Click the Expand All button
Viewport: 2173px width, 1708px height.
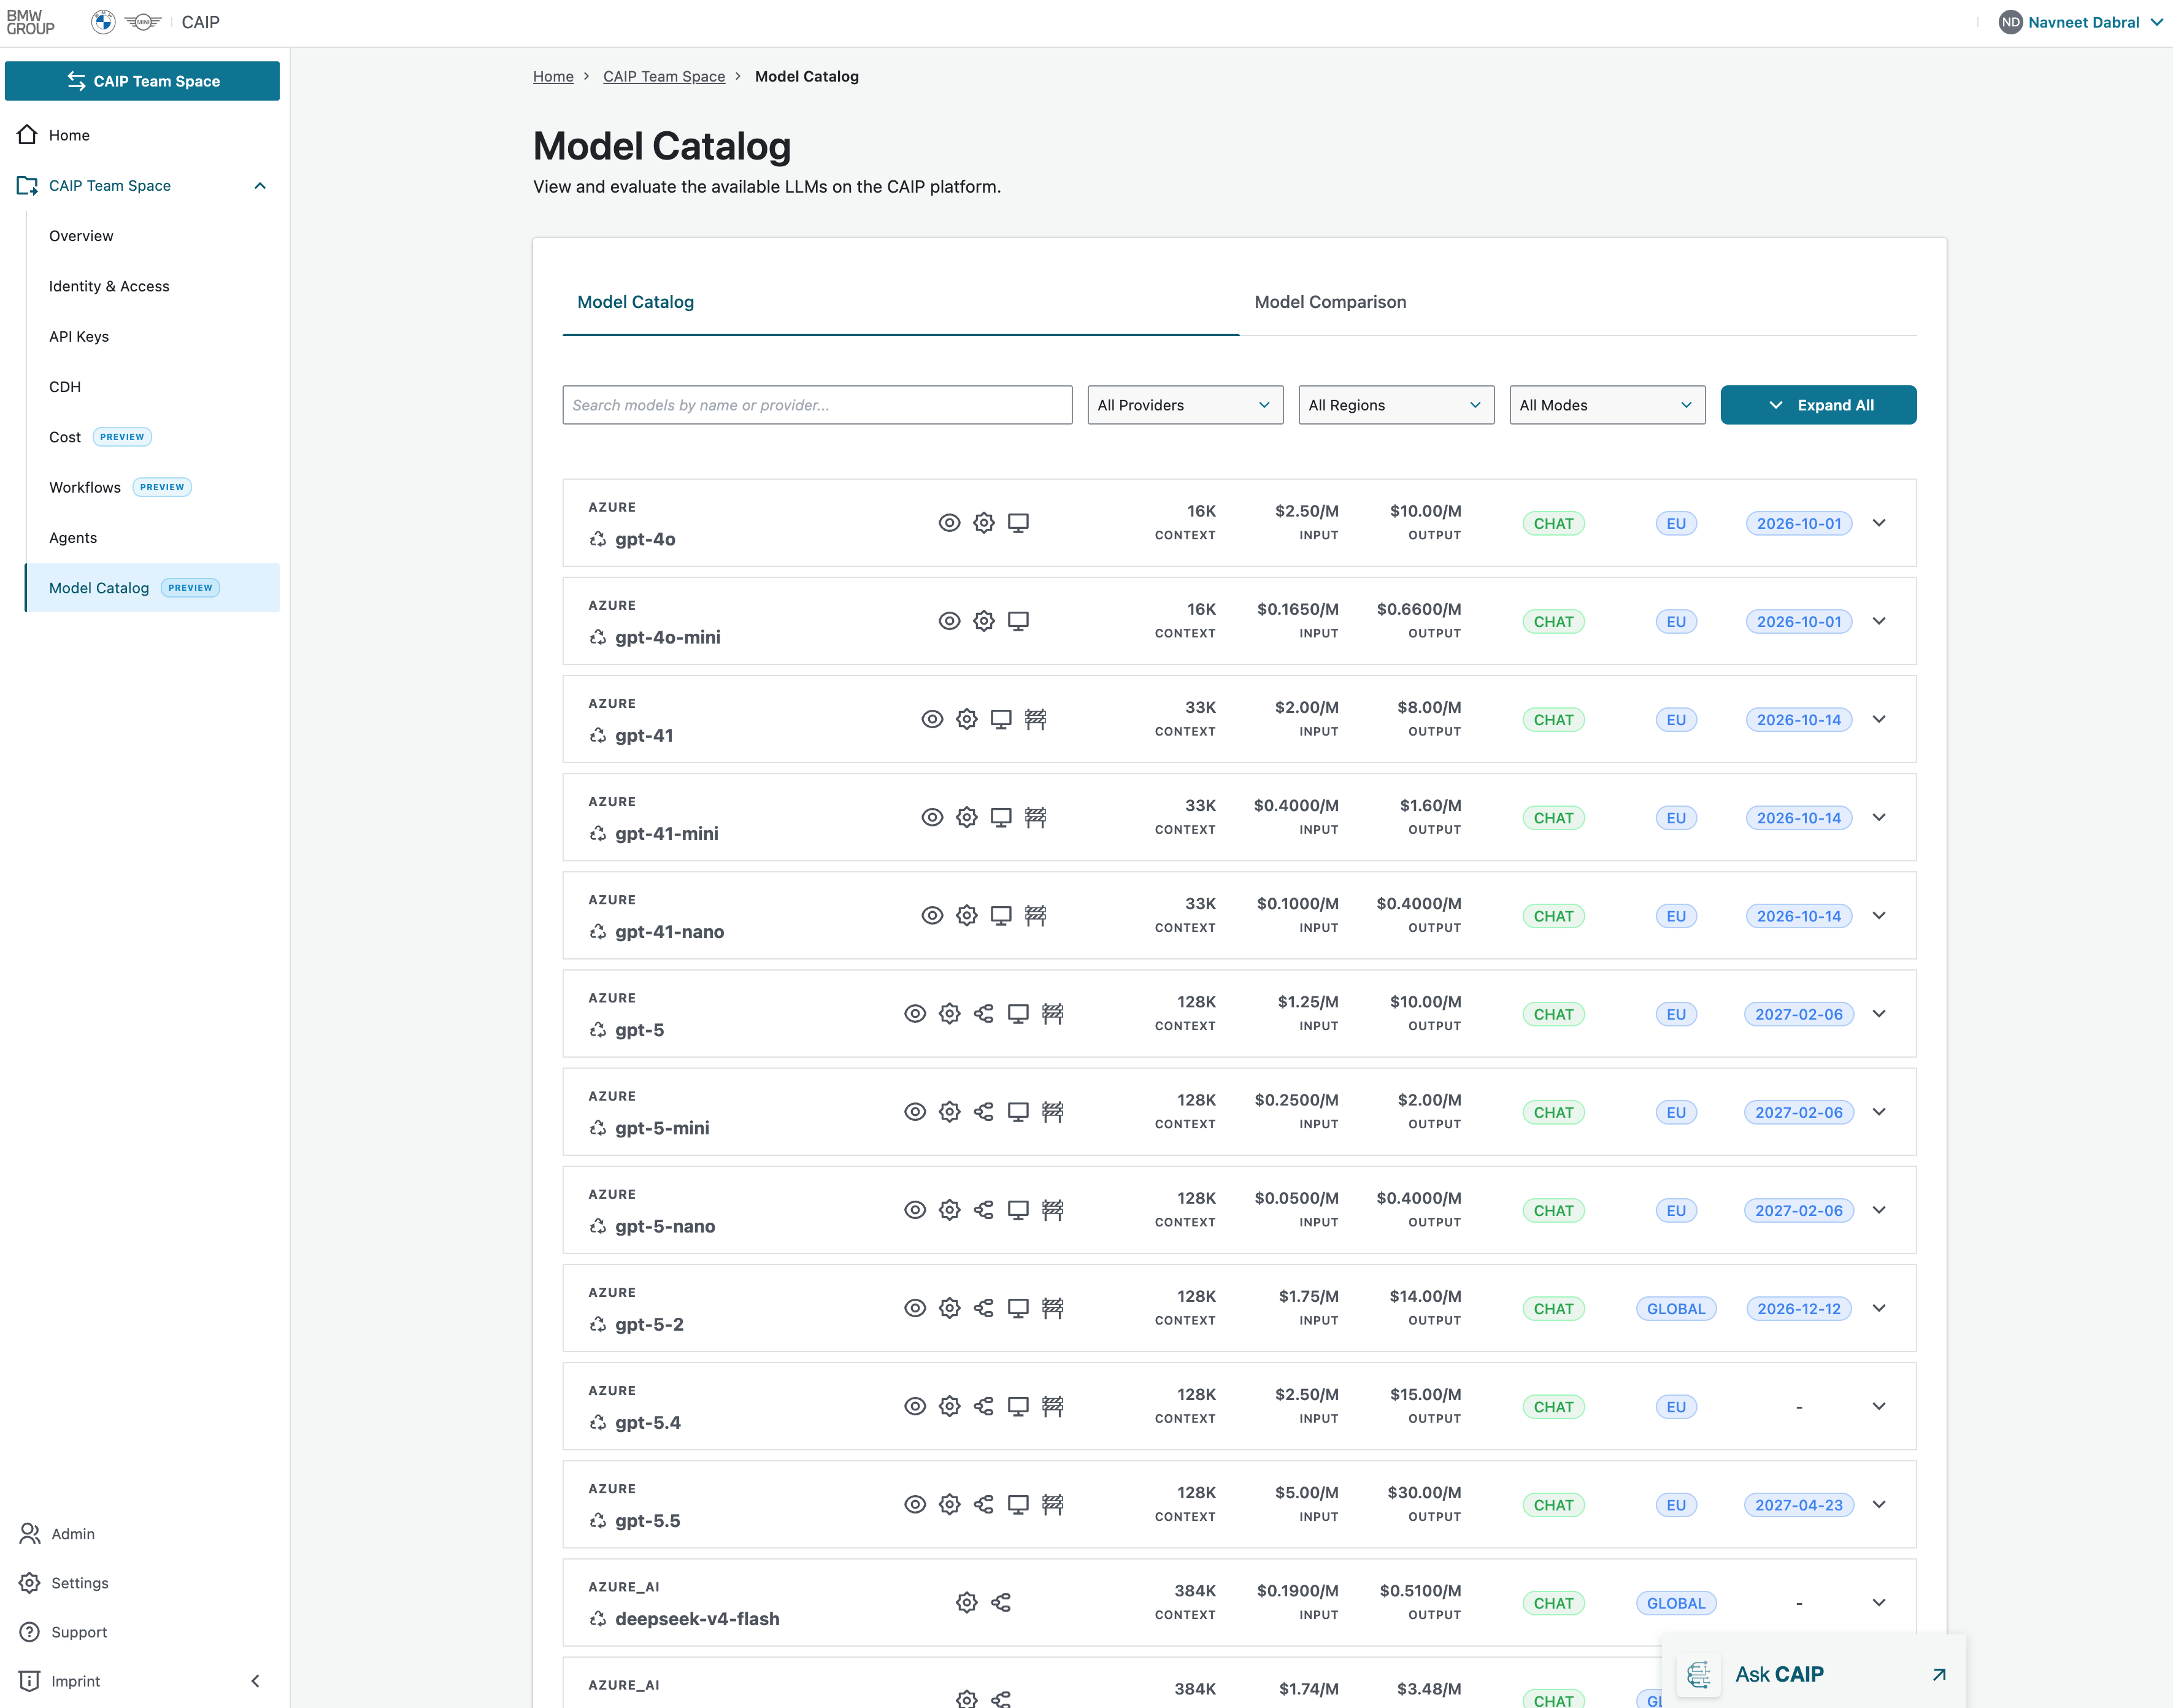(x=1818, y=405)
